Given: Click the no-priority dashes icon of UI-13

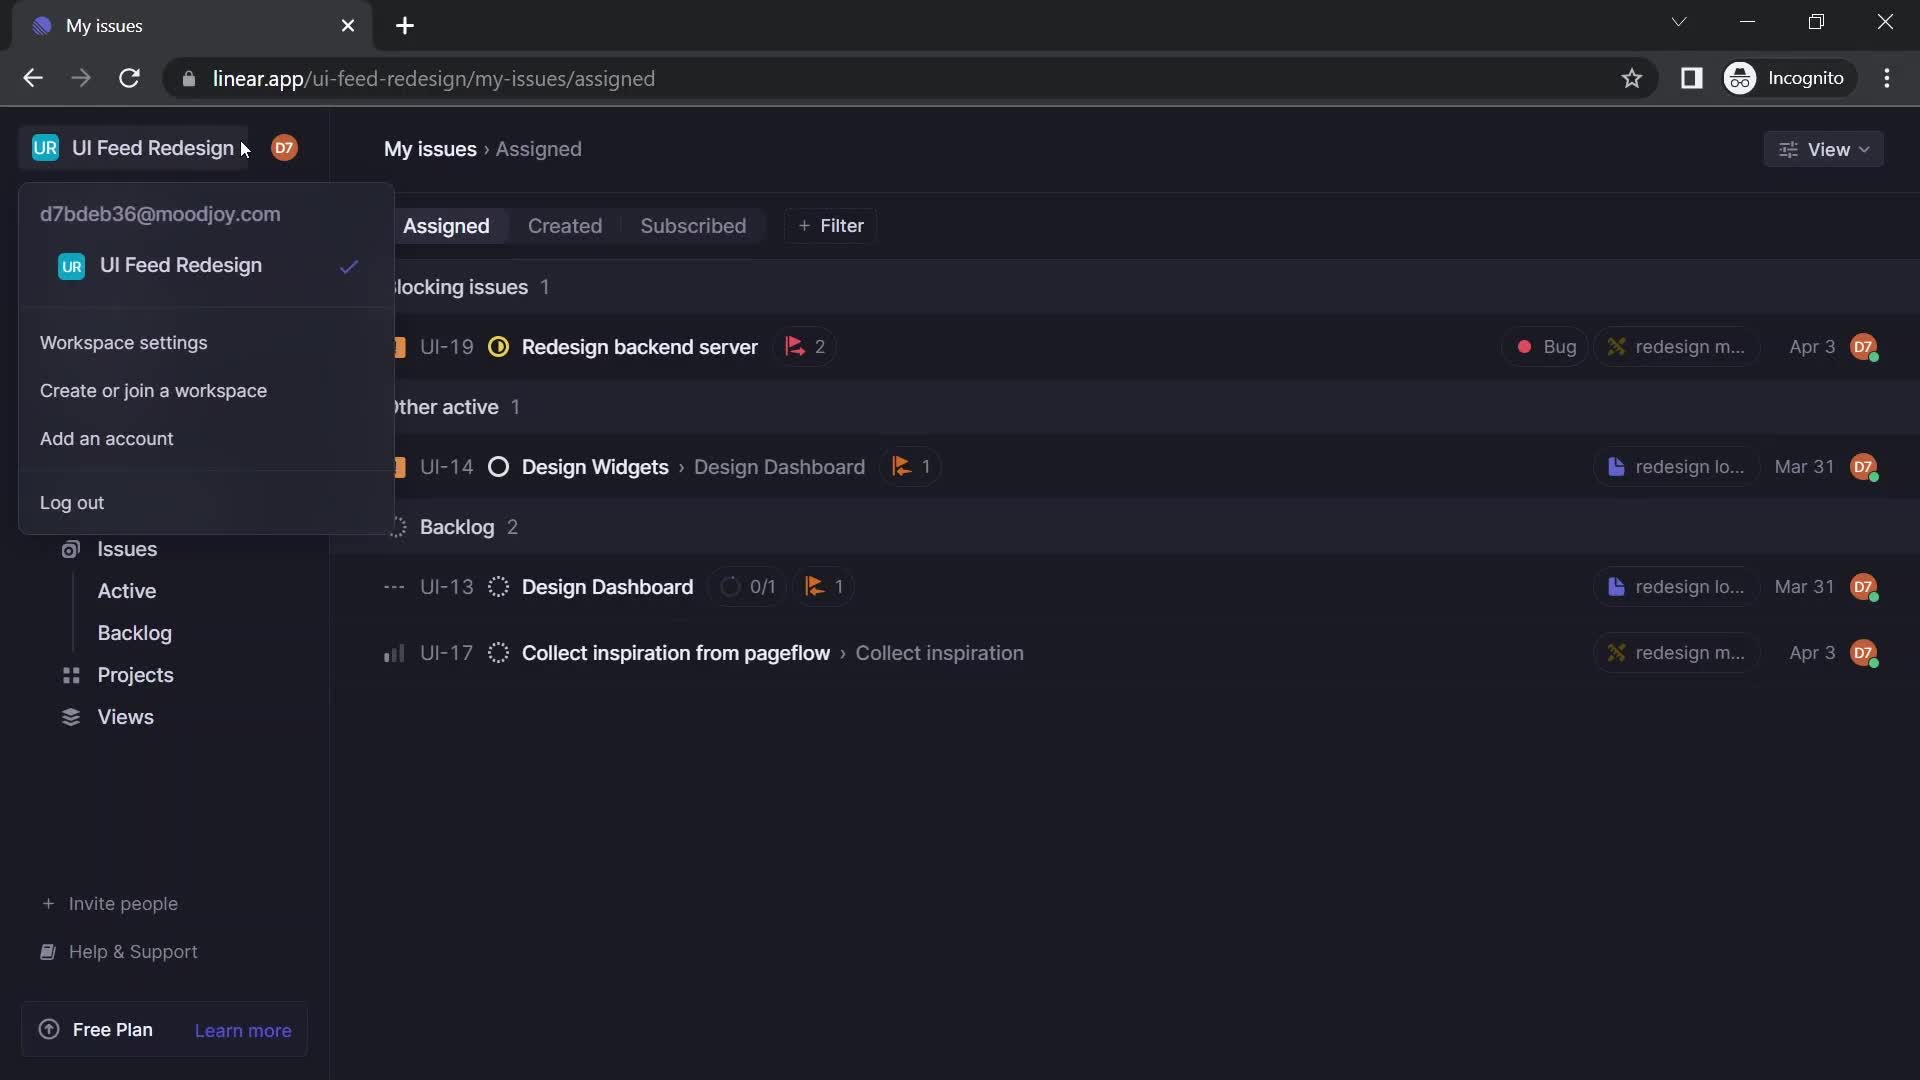Looking at the screenshot, I should pos(394,587).
